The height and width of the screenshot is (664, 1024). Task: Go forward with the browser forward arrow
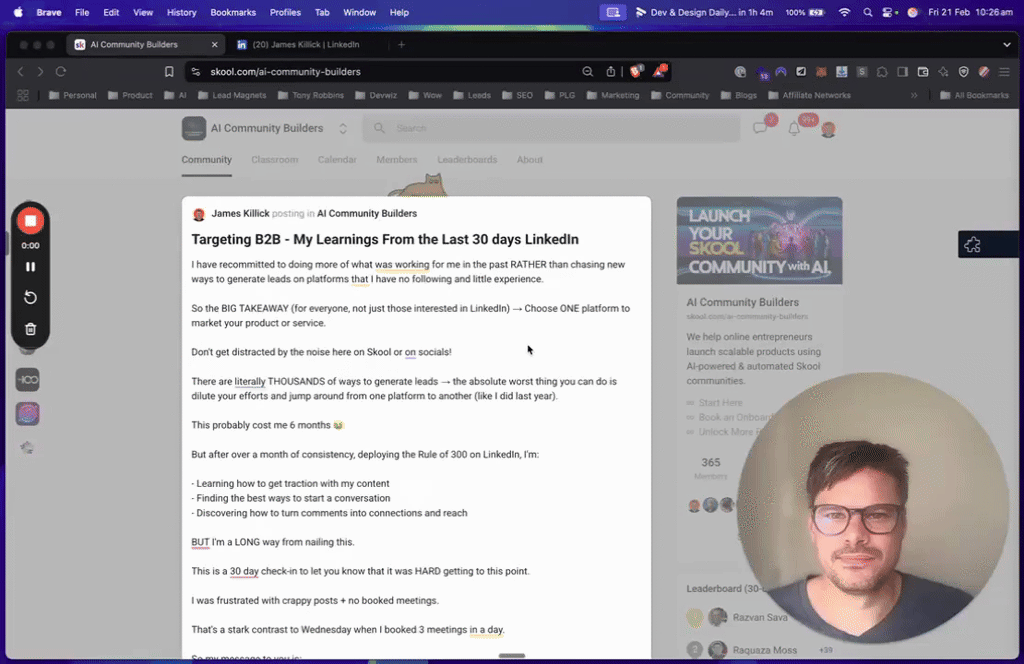click(x=40, y=72)
